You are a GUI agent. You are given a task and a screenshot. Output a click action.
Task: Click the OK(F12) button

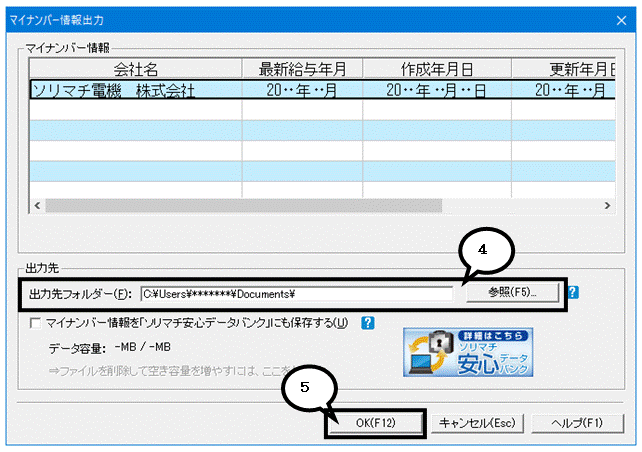click(375, 423)
